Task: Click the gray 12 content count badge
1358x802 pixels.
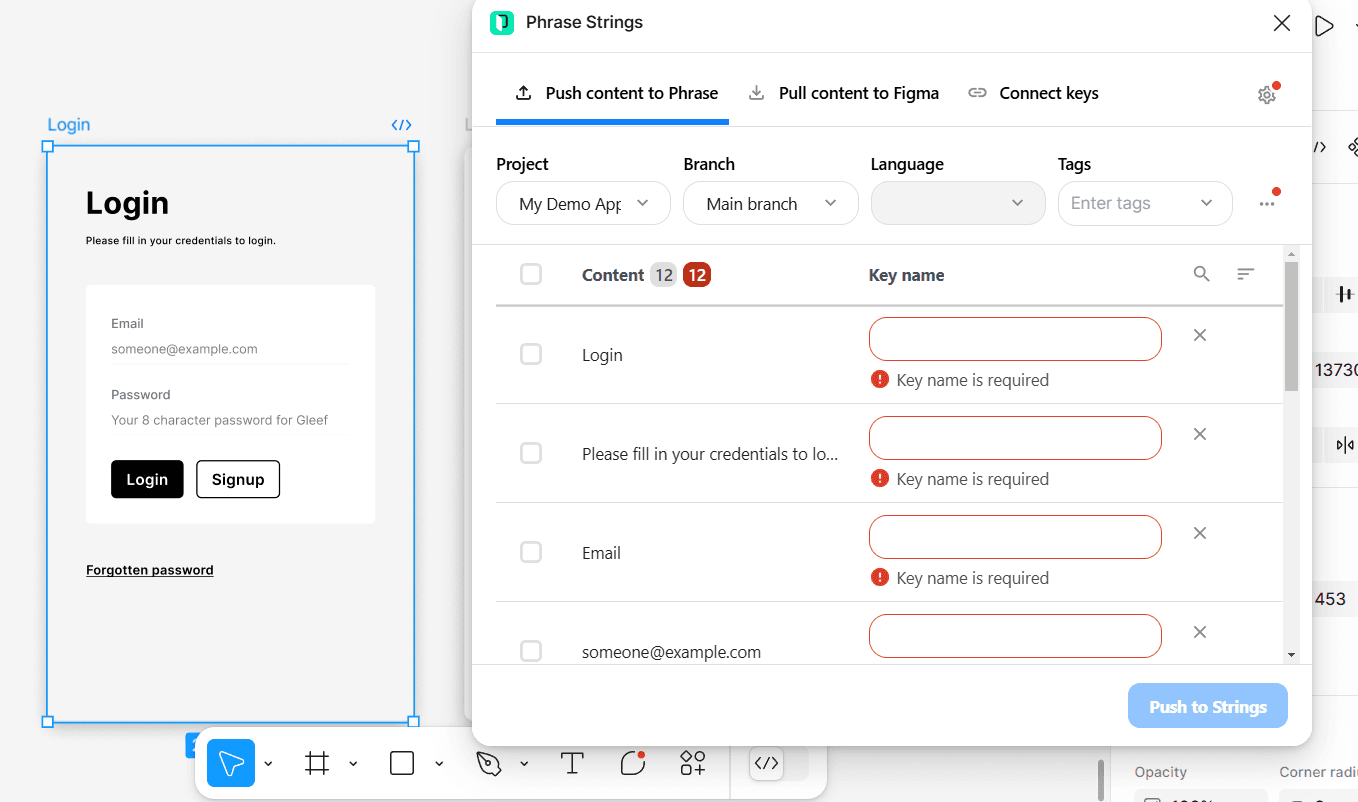Action: coord(664,275)
